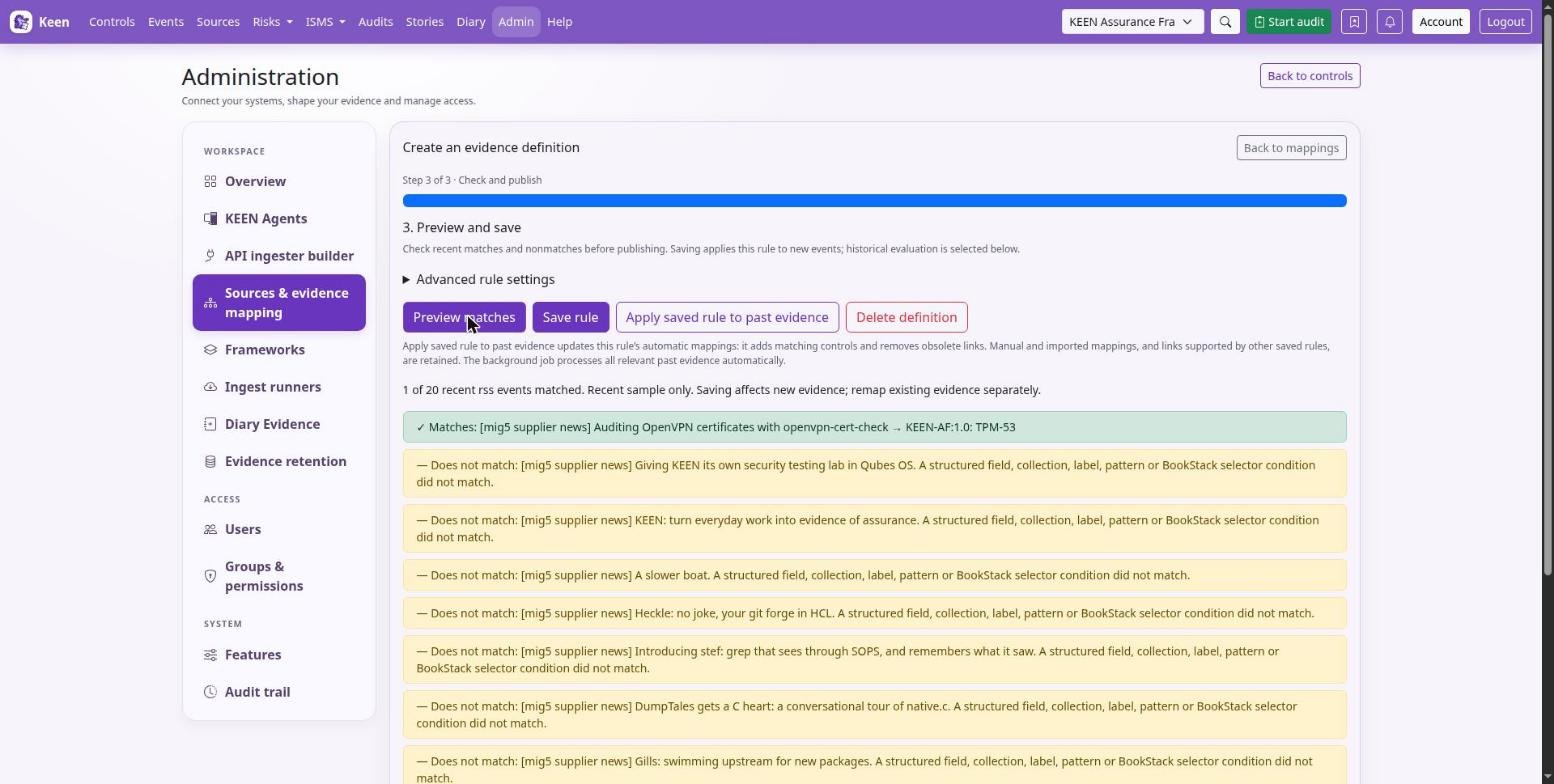Open the KEEN Assurance framework selector
Screen dimensions: 1554x784
[1132, 22]
